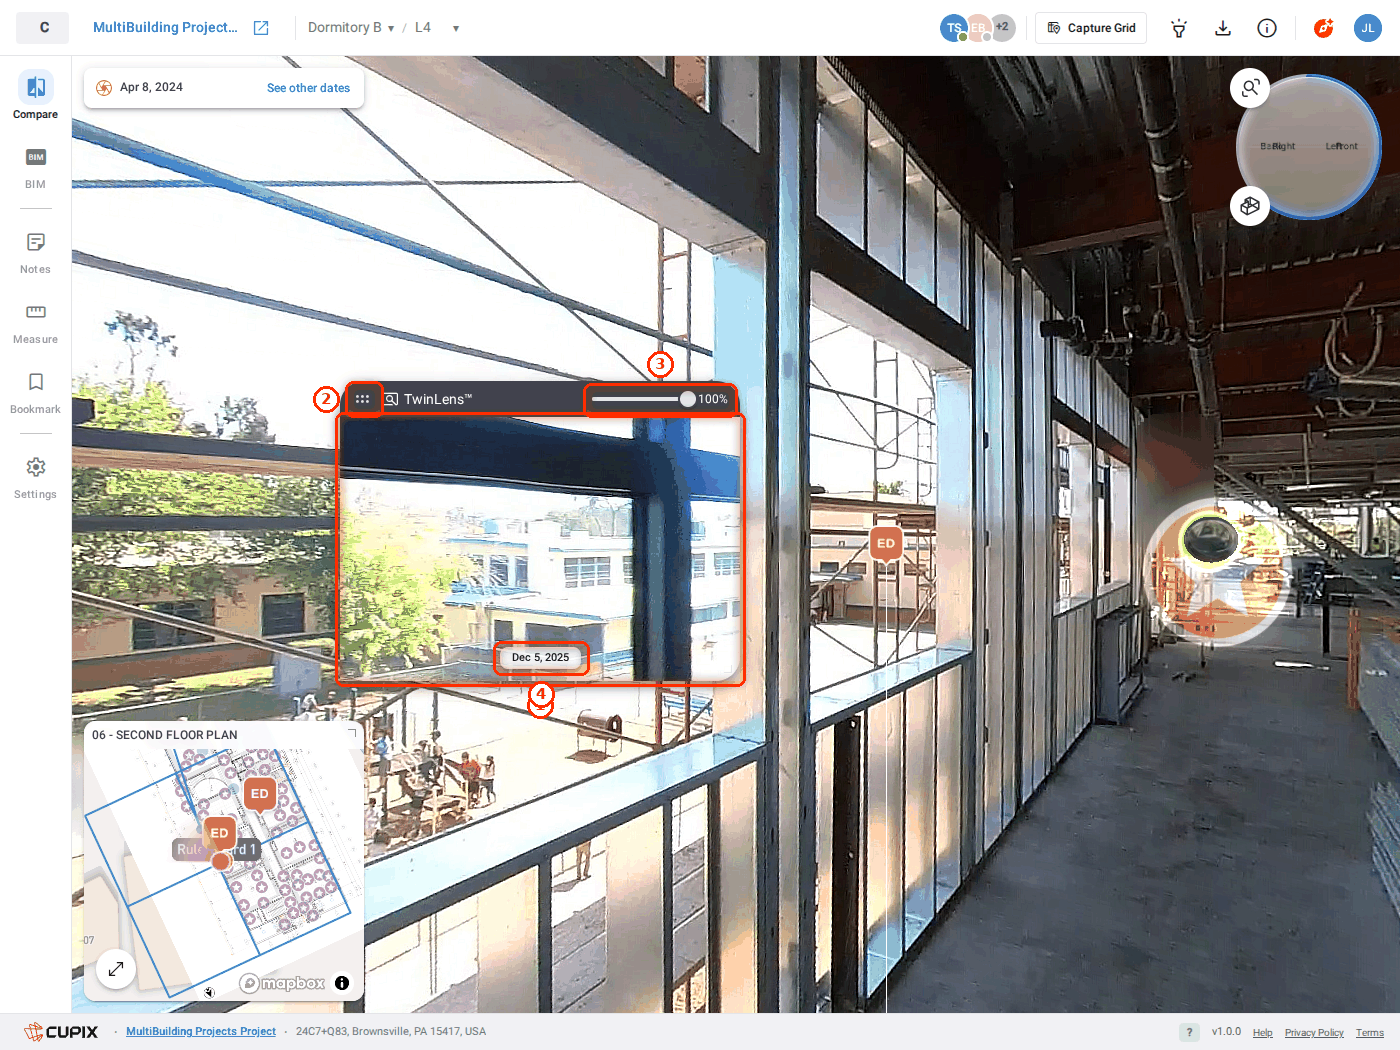
Task: Click the Apr 8, 2024 capture date
Action: point(151,88)
